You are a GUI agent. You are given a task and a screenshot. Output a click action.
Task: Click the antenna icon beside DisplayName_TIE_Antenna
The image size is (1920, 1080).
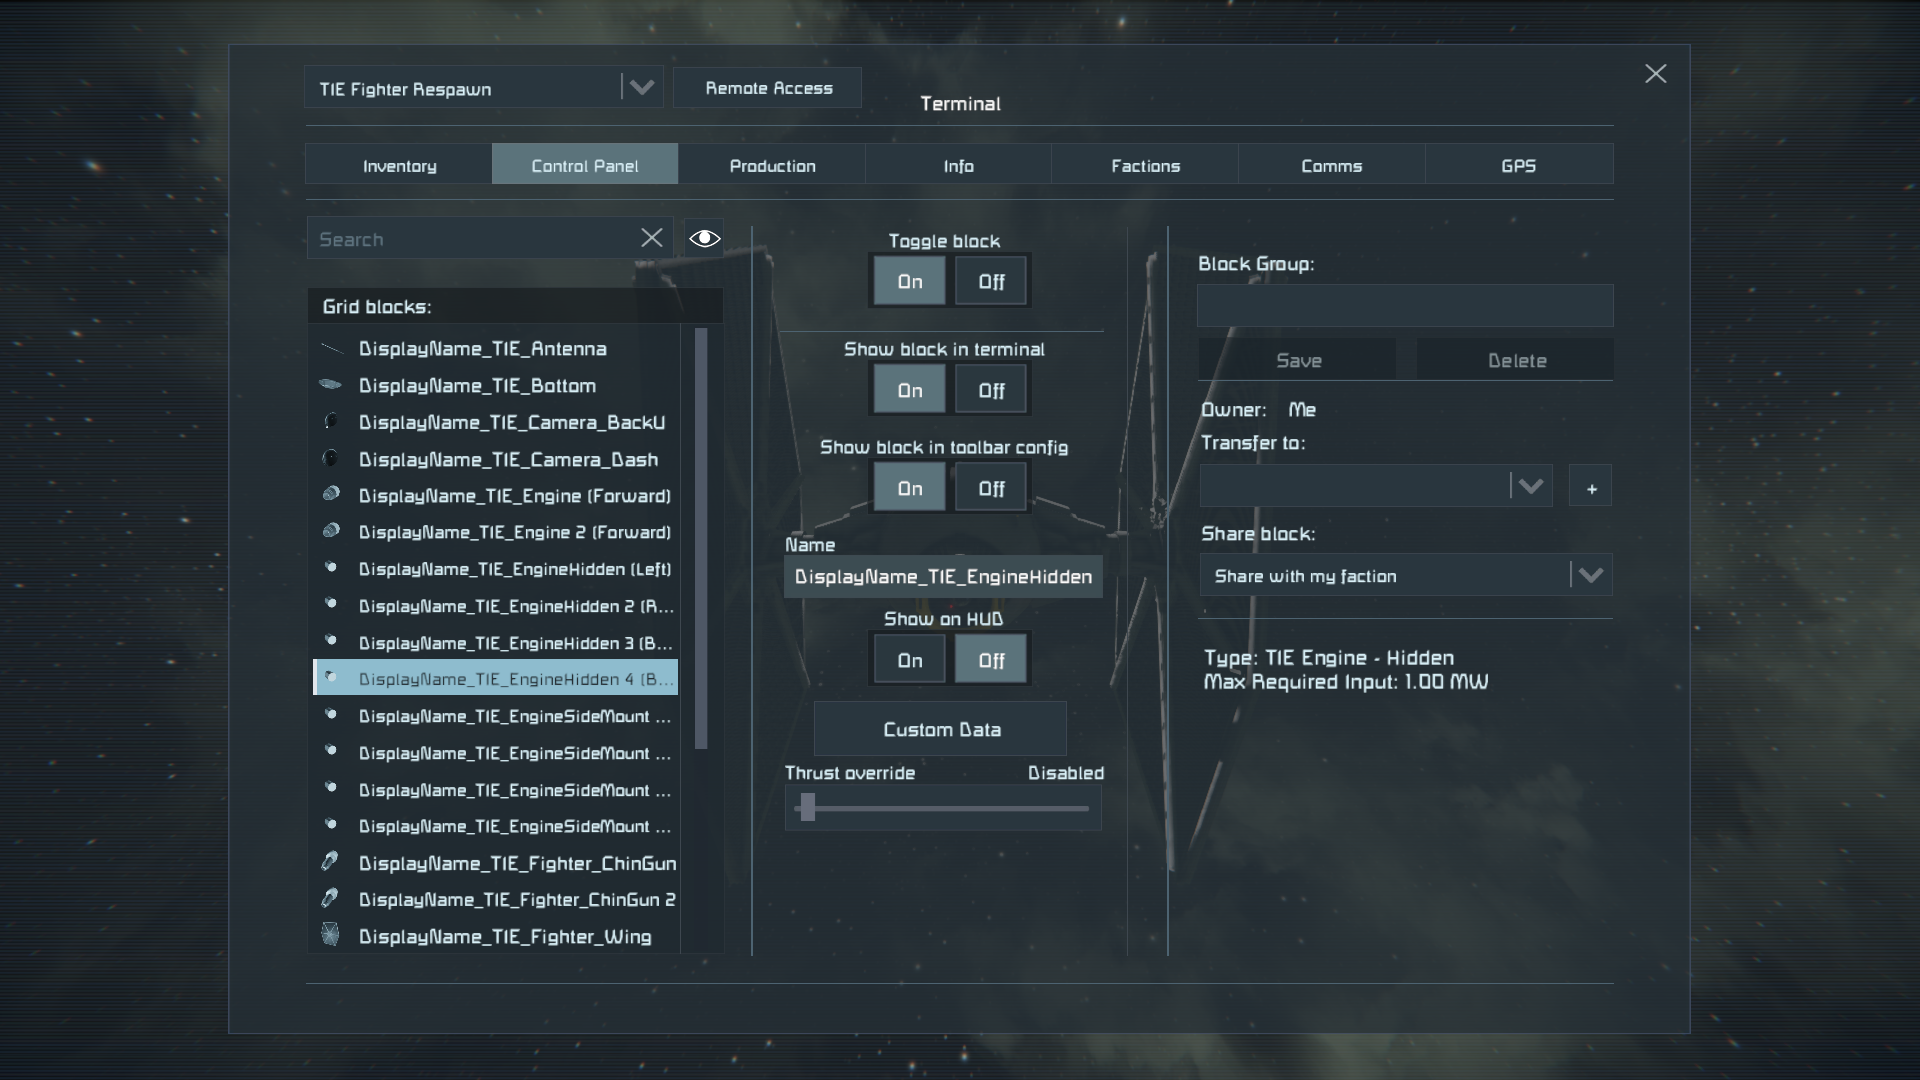331,348
